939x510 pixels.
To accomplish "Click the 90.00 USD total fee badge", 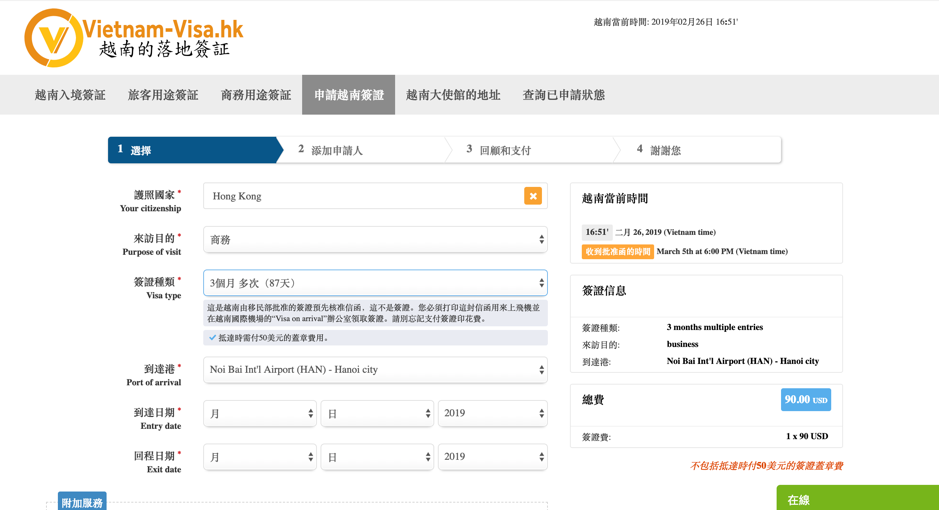I will point(806,400).
